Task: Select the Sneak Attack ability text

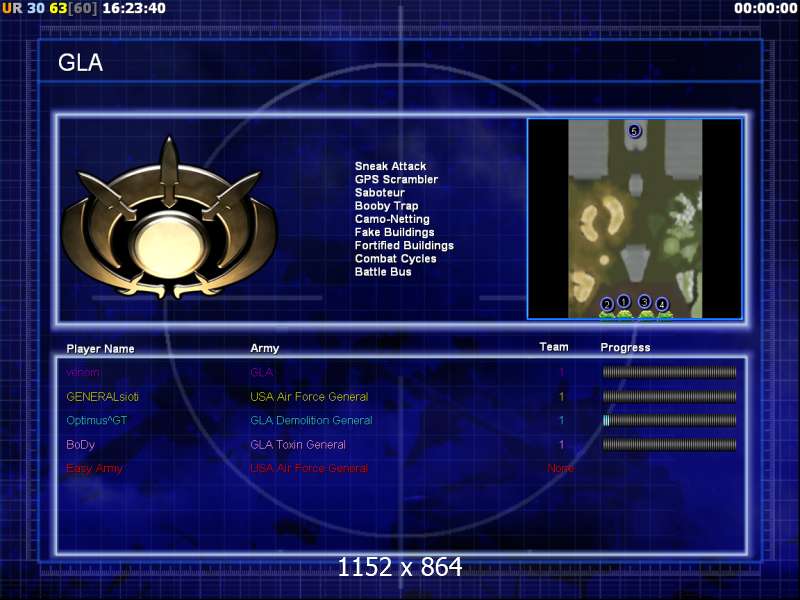Action: (x=390, y=166)
